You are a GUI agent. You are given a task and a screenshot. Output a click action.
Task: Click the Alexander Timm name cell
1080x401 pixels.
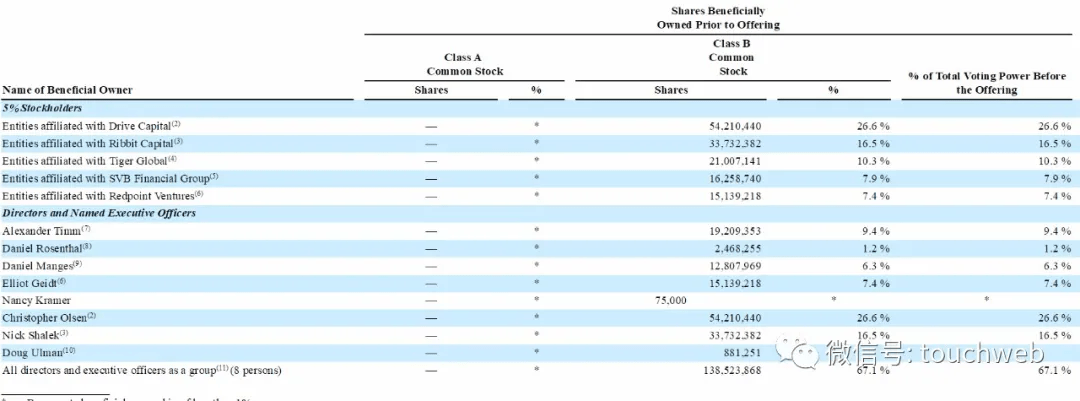point(46,231)
